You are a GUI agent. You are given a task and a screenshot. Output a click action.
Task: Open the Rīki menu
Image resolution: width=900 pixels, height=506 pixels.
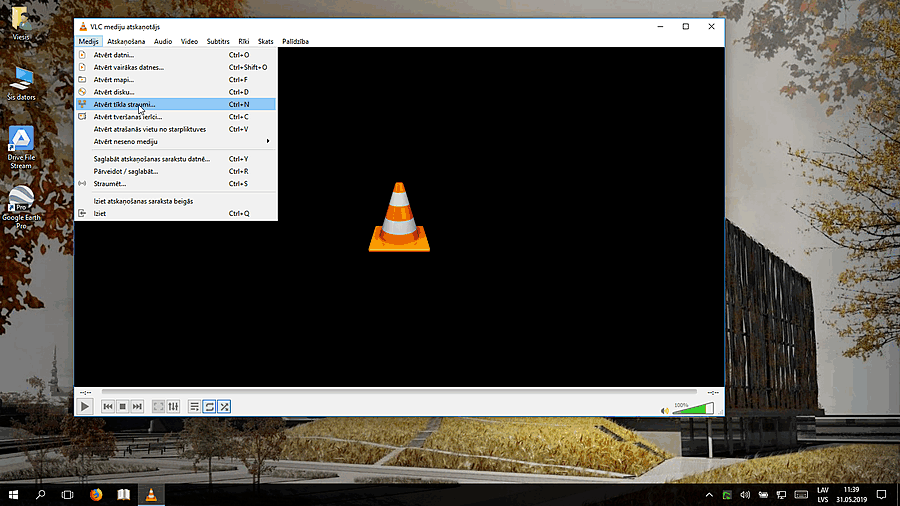[x=244, y=41]
